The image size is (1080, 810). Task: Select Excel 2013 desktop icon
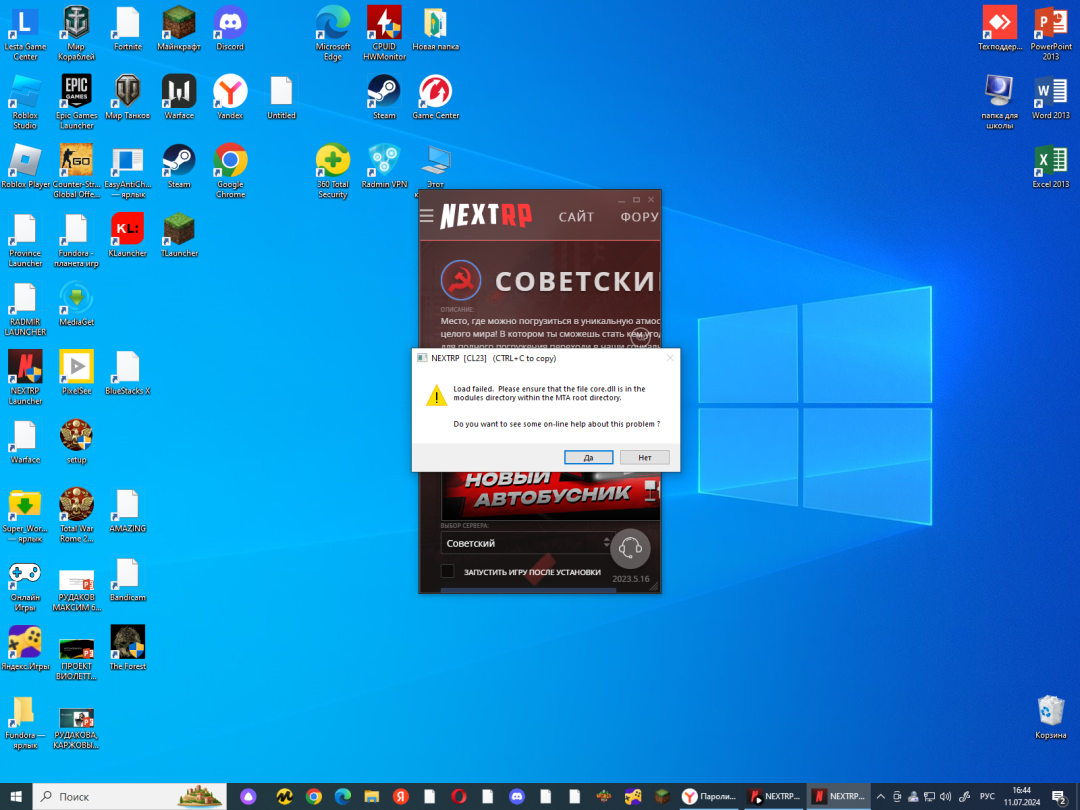pos(1050,166)
